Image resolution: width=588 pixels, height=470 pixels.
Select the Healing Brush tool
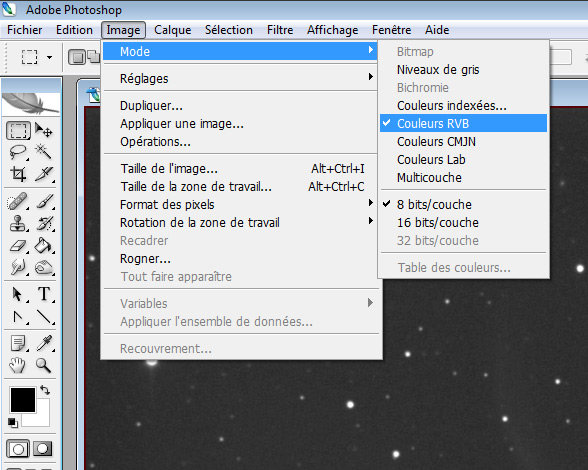[18, 201]
